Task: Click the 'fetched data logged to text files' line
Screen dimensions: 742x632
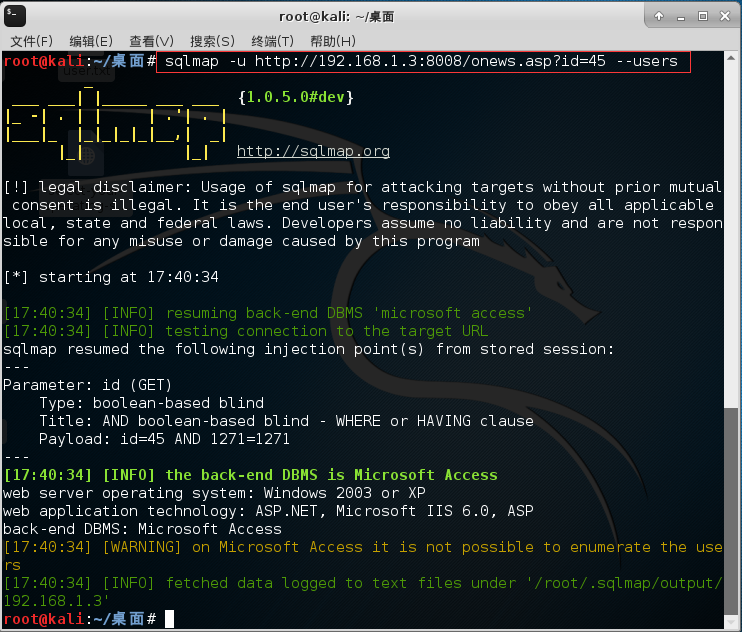Action: tap(363, 592)
